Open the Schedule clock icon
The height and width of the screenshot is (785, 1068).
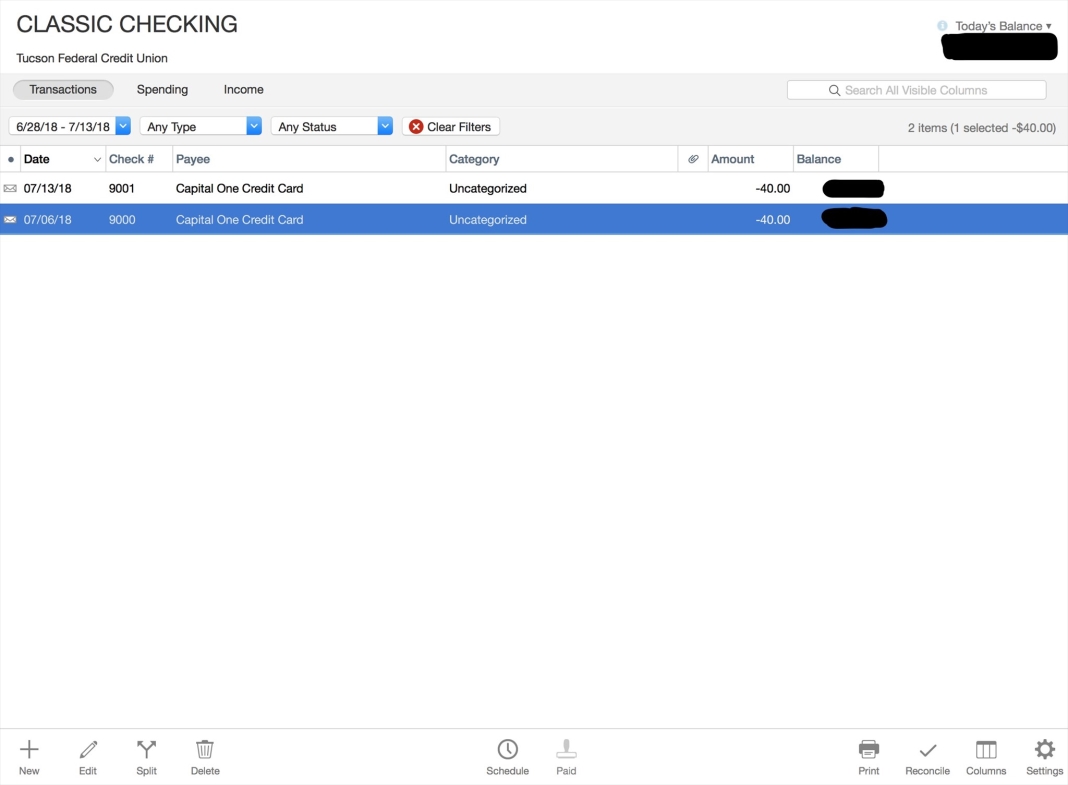point(507,750)
